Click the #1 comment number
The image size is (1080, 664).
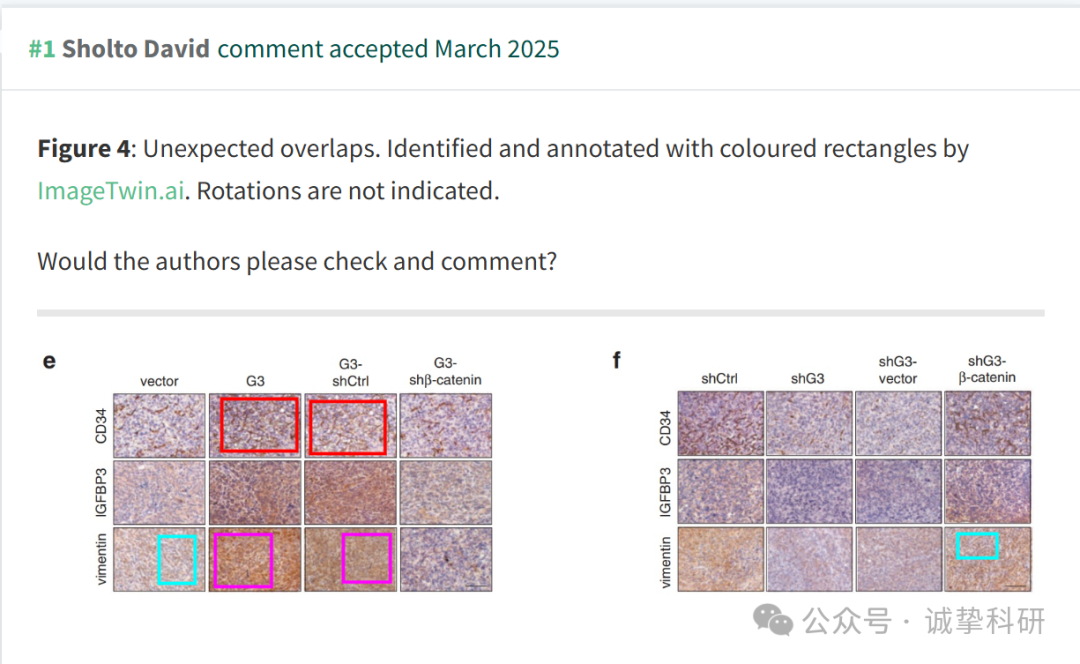coord(42,49)
